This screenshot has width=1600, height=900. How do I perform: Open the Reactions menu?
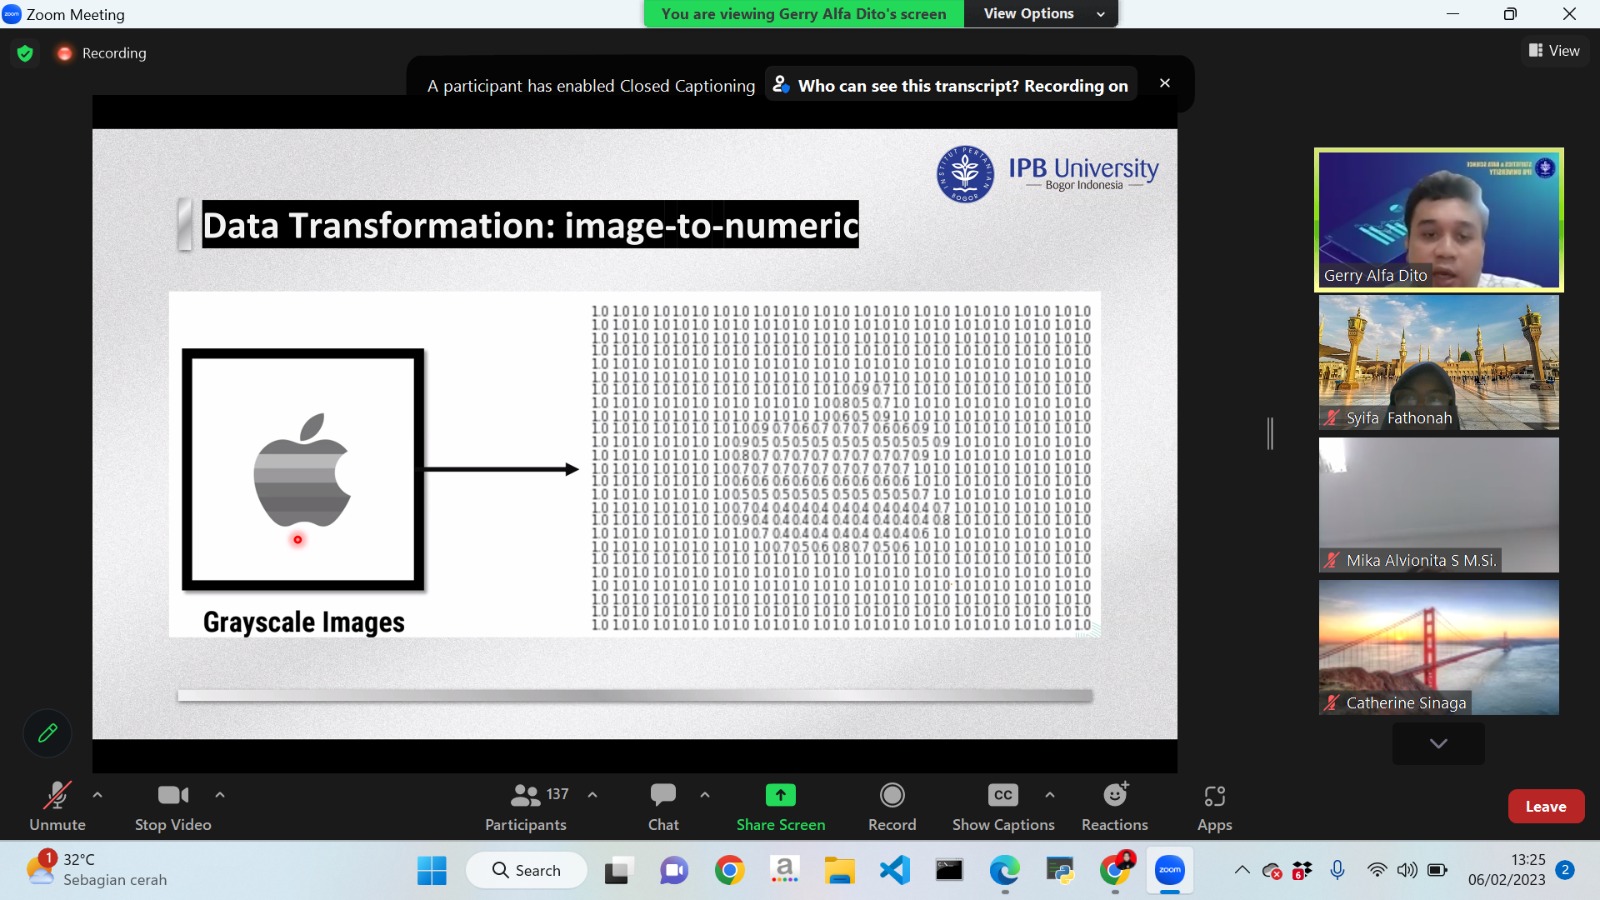coord(1115,807)
